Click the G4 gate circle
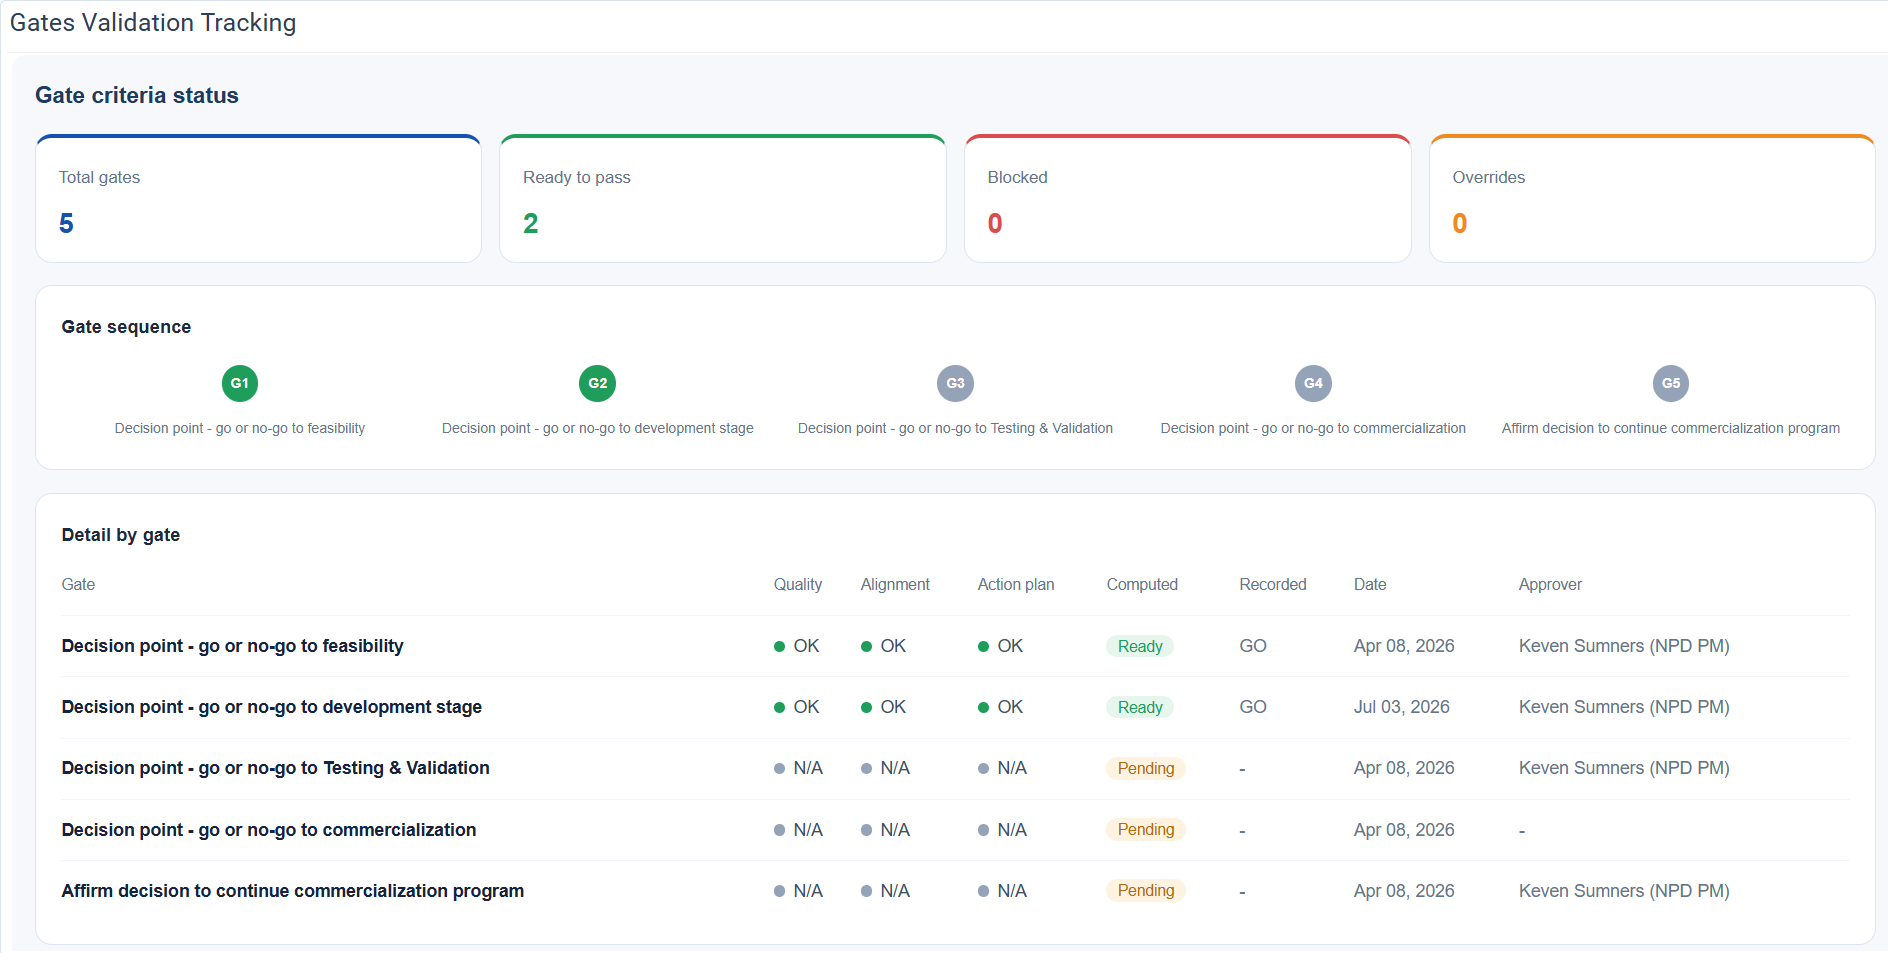 coord(1313,383)
